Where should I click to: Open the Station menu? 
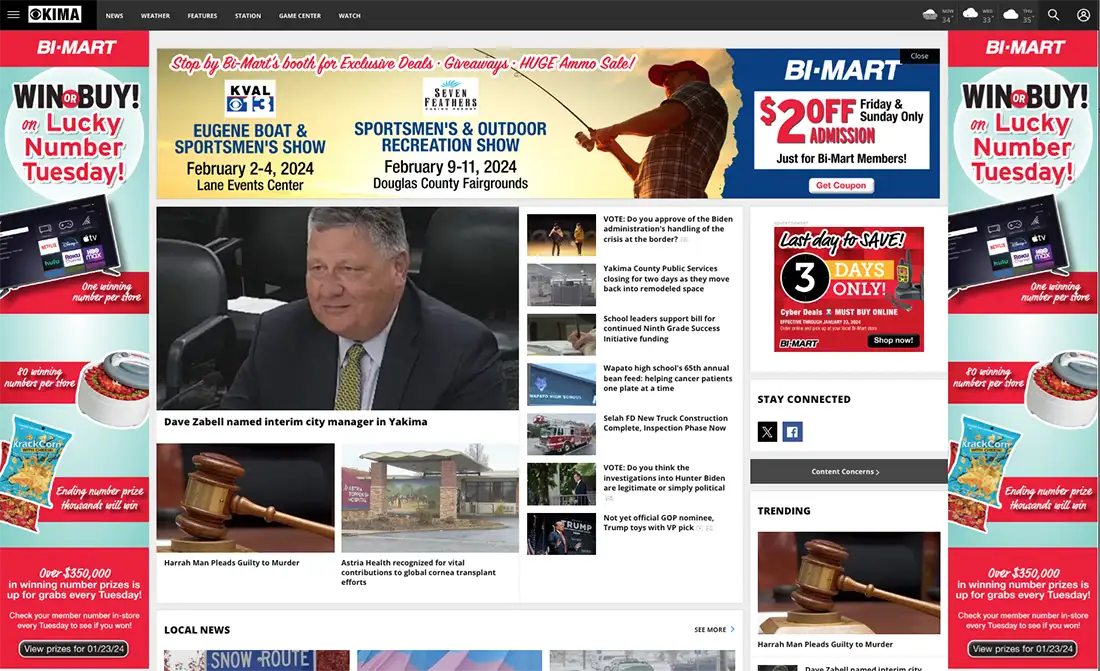(248, 15)
